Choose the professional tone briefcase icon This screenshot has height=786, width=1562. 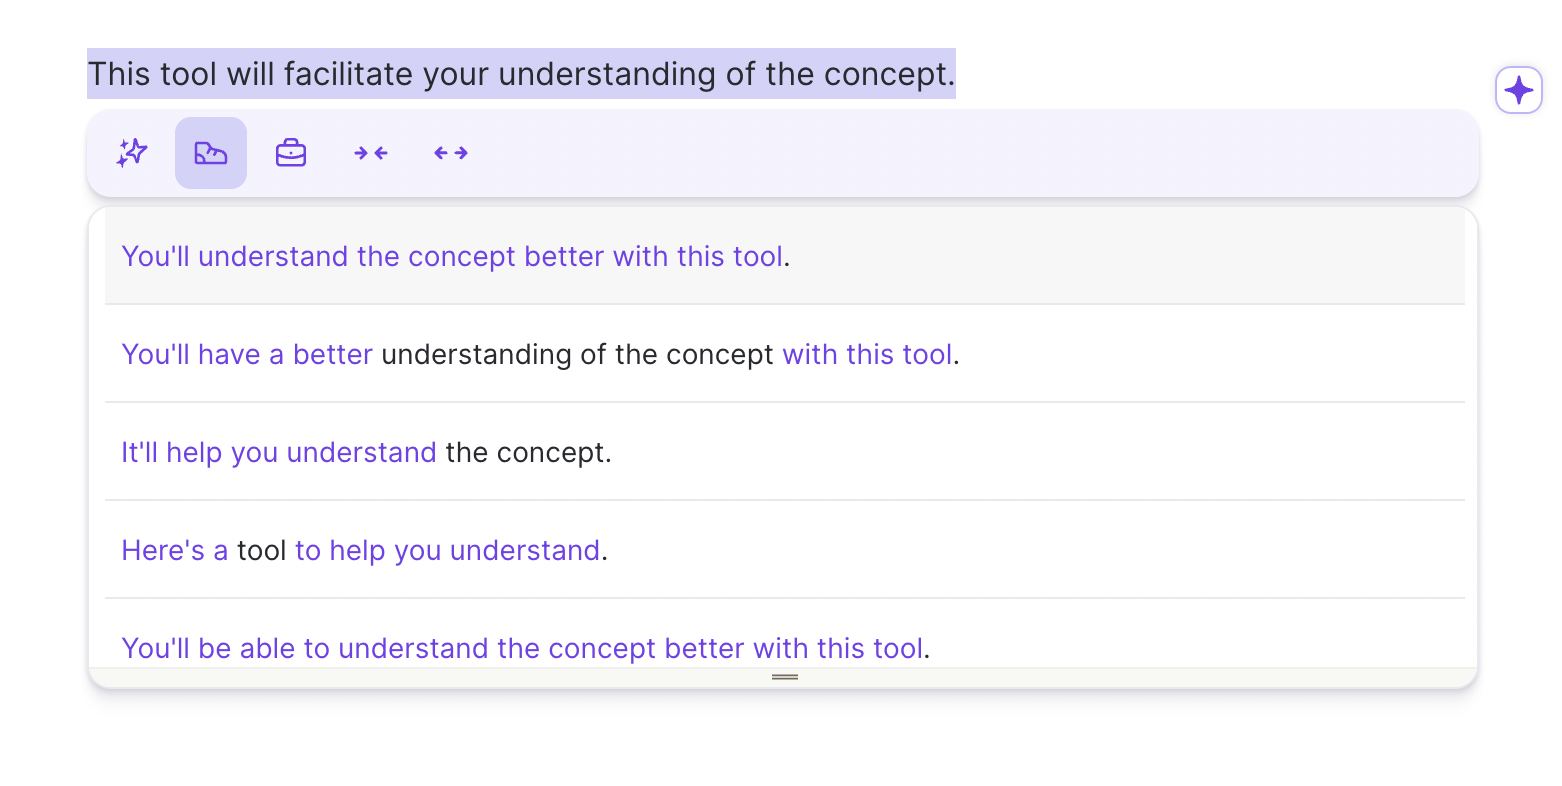290,152
